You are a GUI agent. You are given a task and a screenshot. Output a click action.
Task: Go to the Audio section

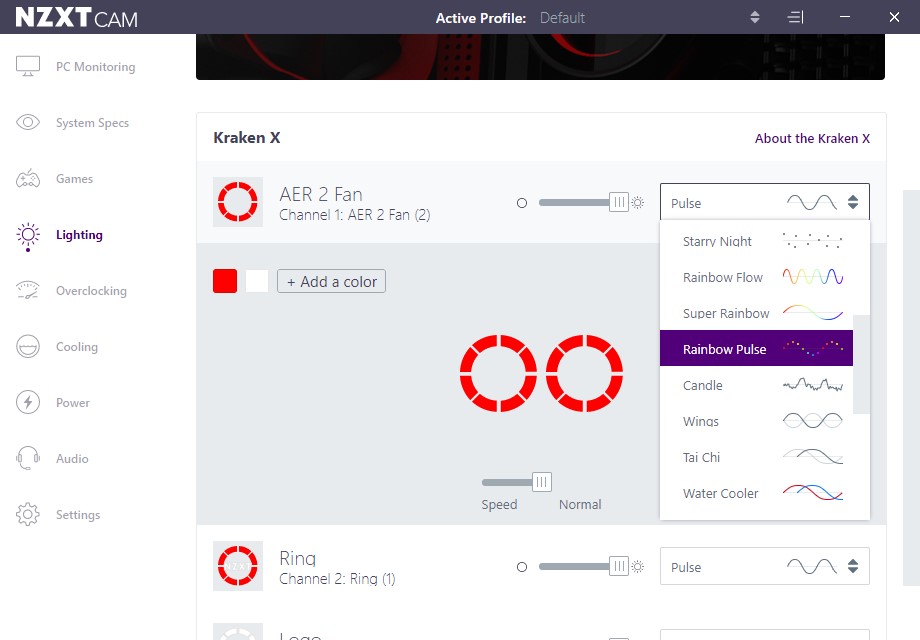tap(72, 459)
